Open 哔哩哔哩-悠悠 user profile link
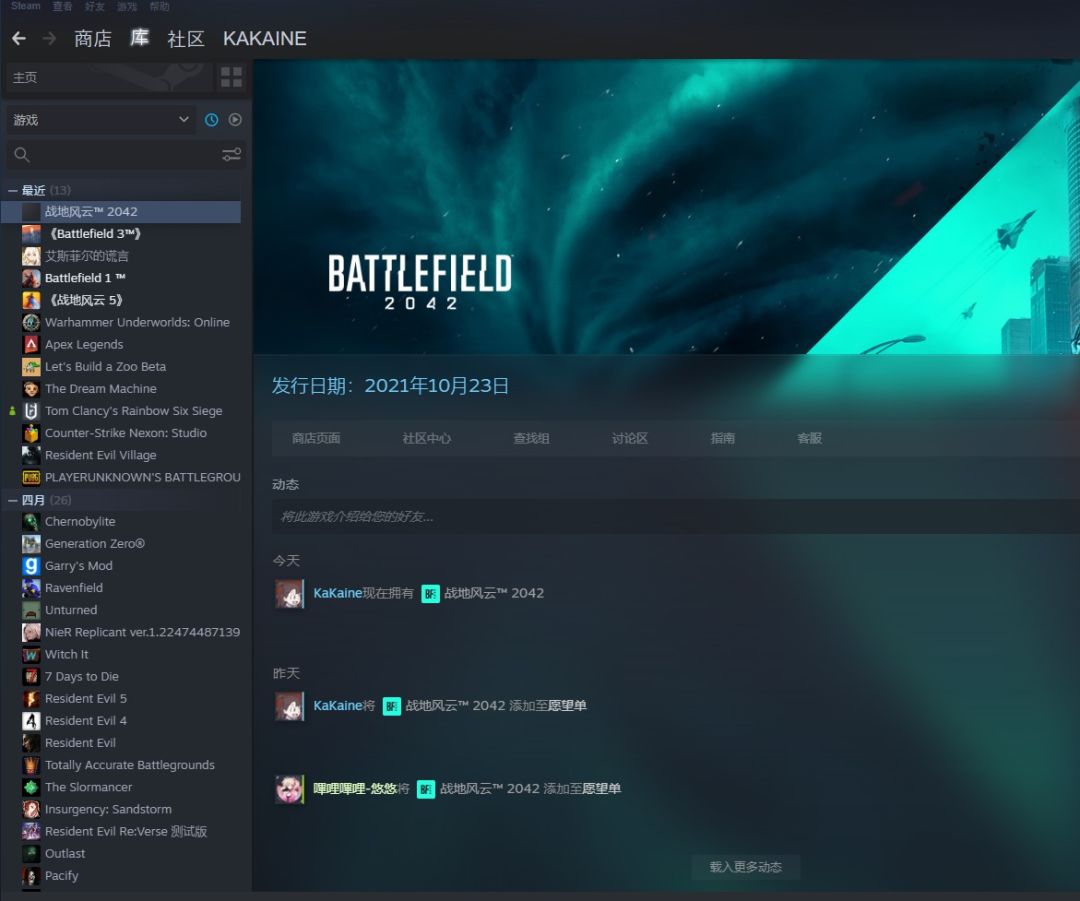The width and height of the screenshot is (1080, 901). click(355, 789)
